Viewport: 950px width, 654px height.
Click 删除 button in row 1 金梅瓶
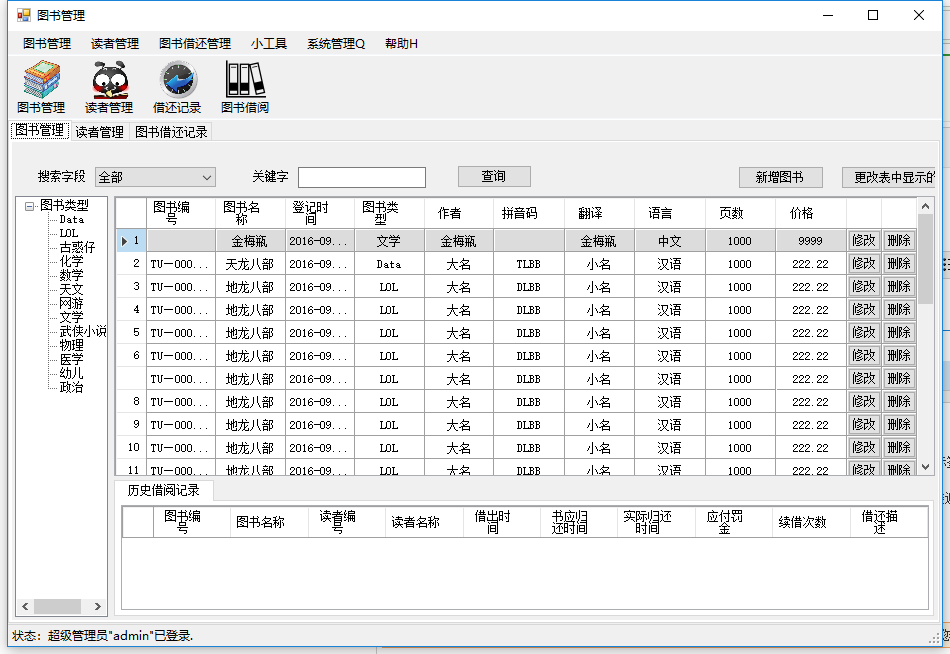tap(899, 241)
